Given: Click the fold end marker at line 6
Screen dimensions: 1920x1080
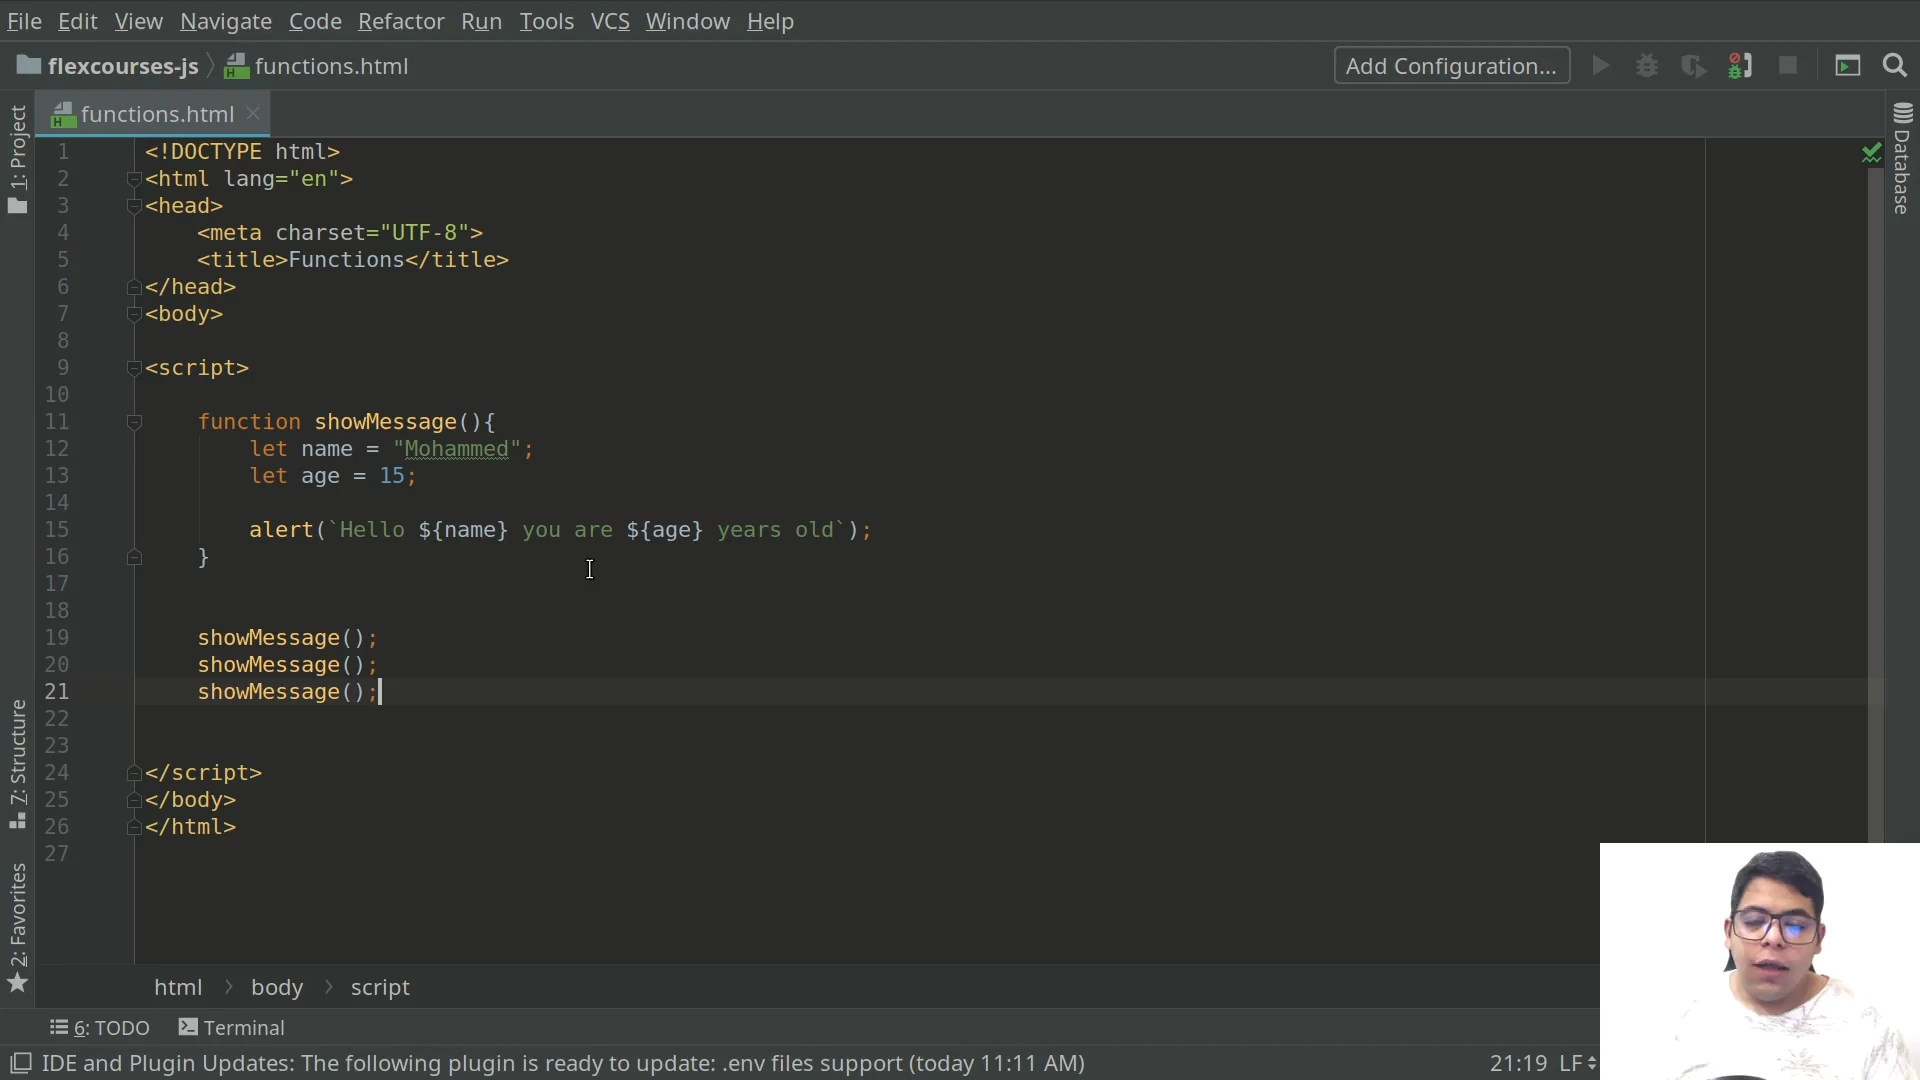Looking at the screenshot, I should (134, 288).
